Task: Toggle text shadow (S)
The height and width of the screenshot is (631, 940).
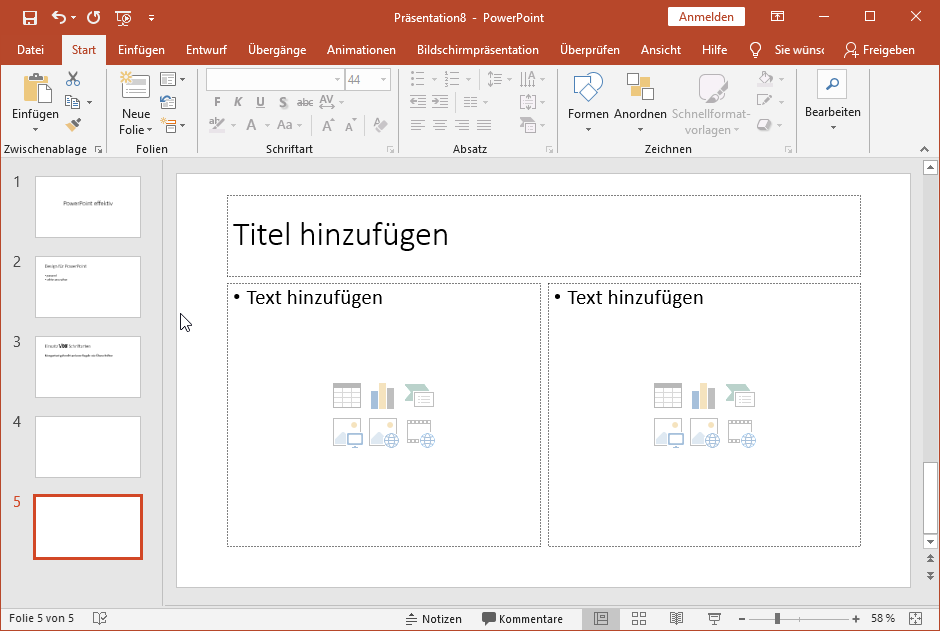Action: [x=283, y=102]
